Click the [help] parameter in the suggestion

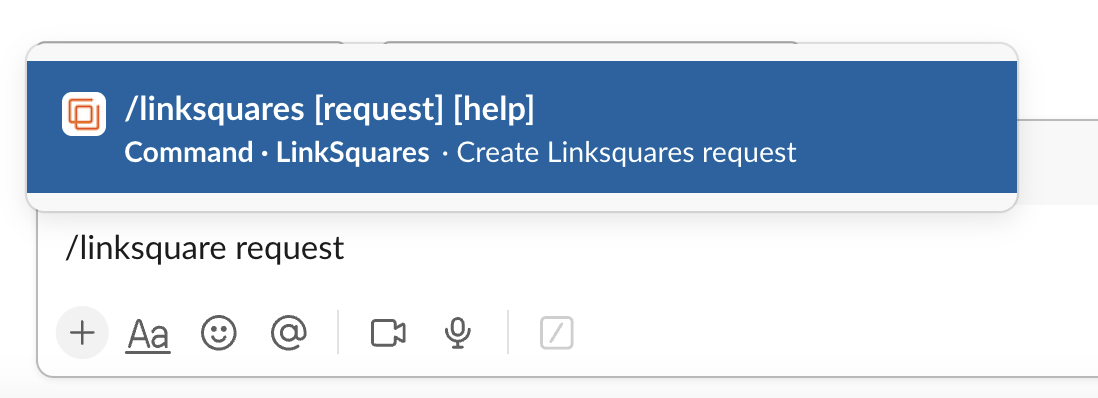(494, 109)
